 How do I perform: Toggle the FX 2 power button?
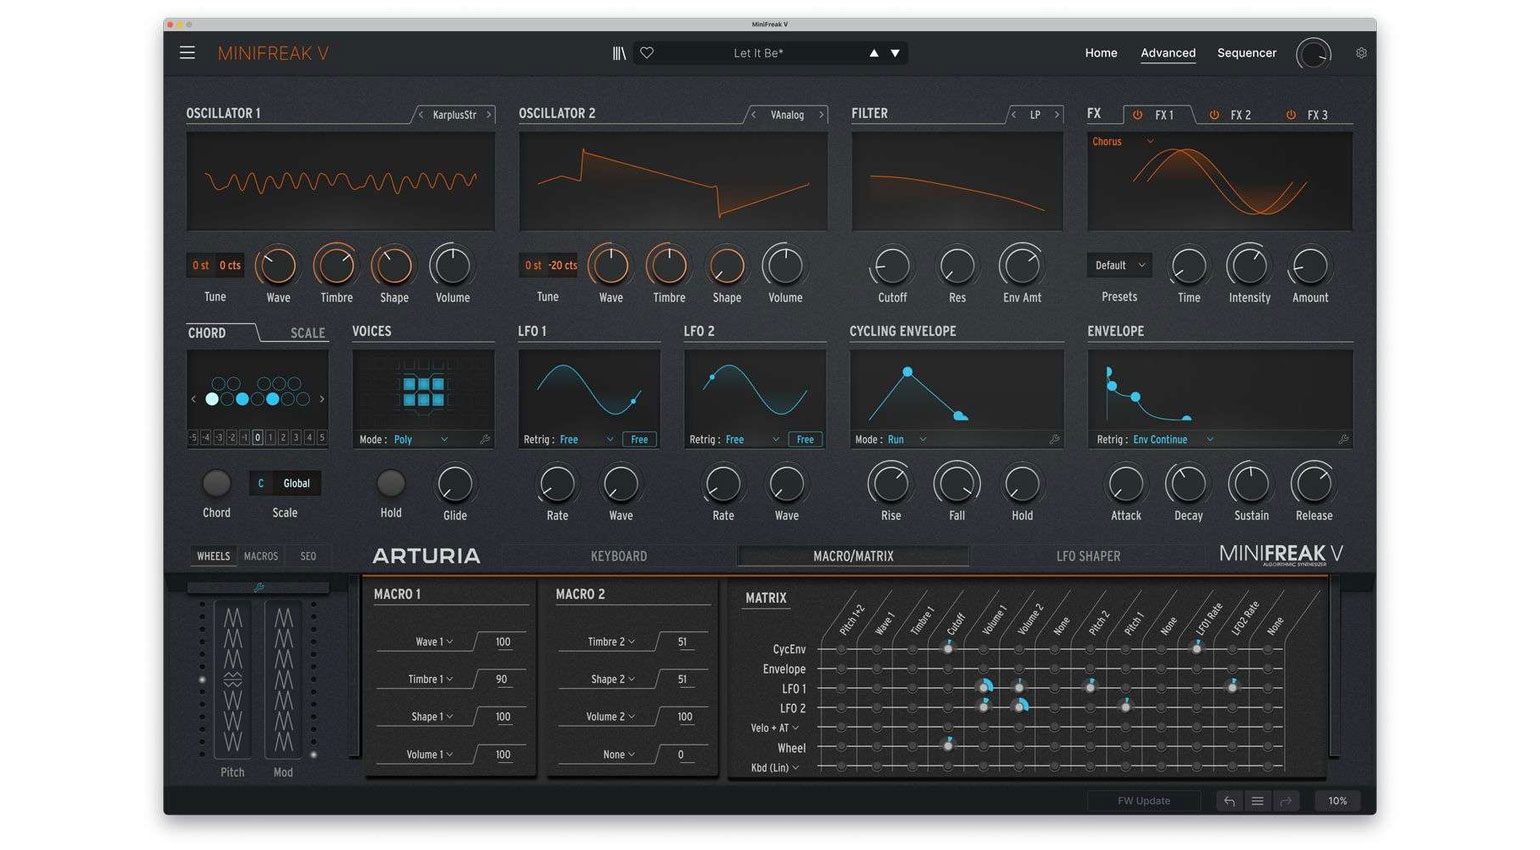point(1214,115)
